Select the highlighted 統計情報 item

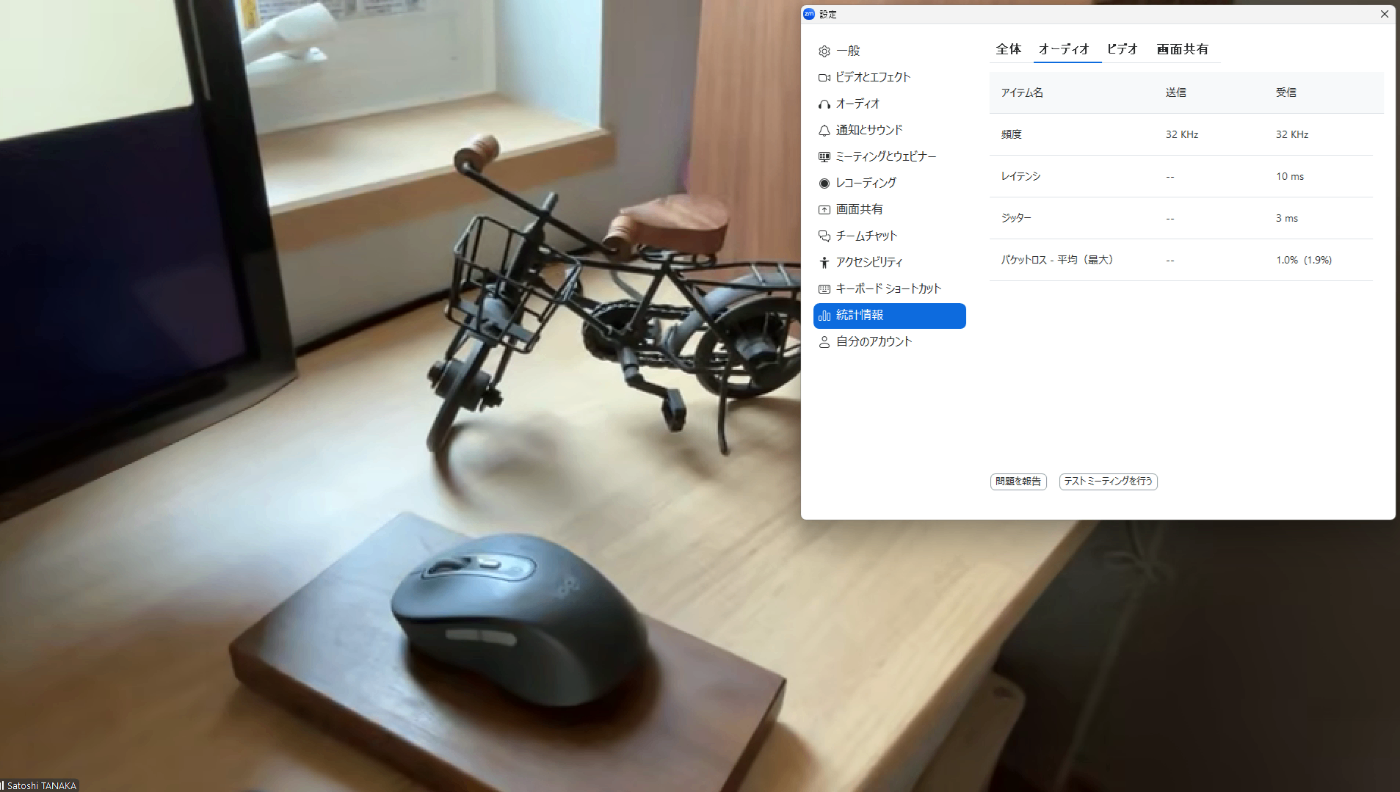pos(889,316)
